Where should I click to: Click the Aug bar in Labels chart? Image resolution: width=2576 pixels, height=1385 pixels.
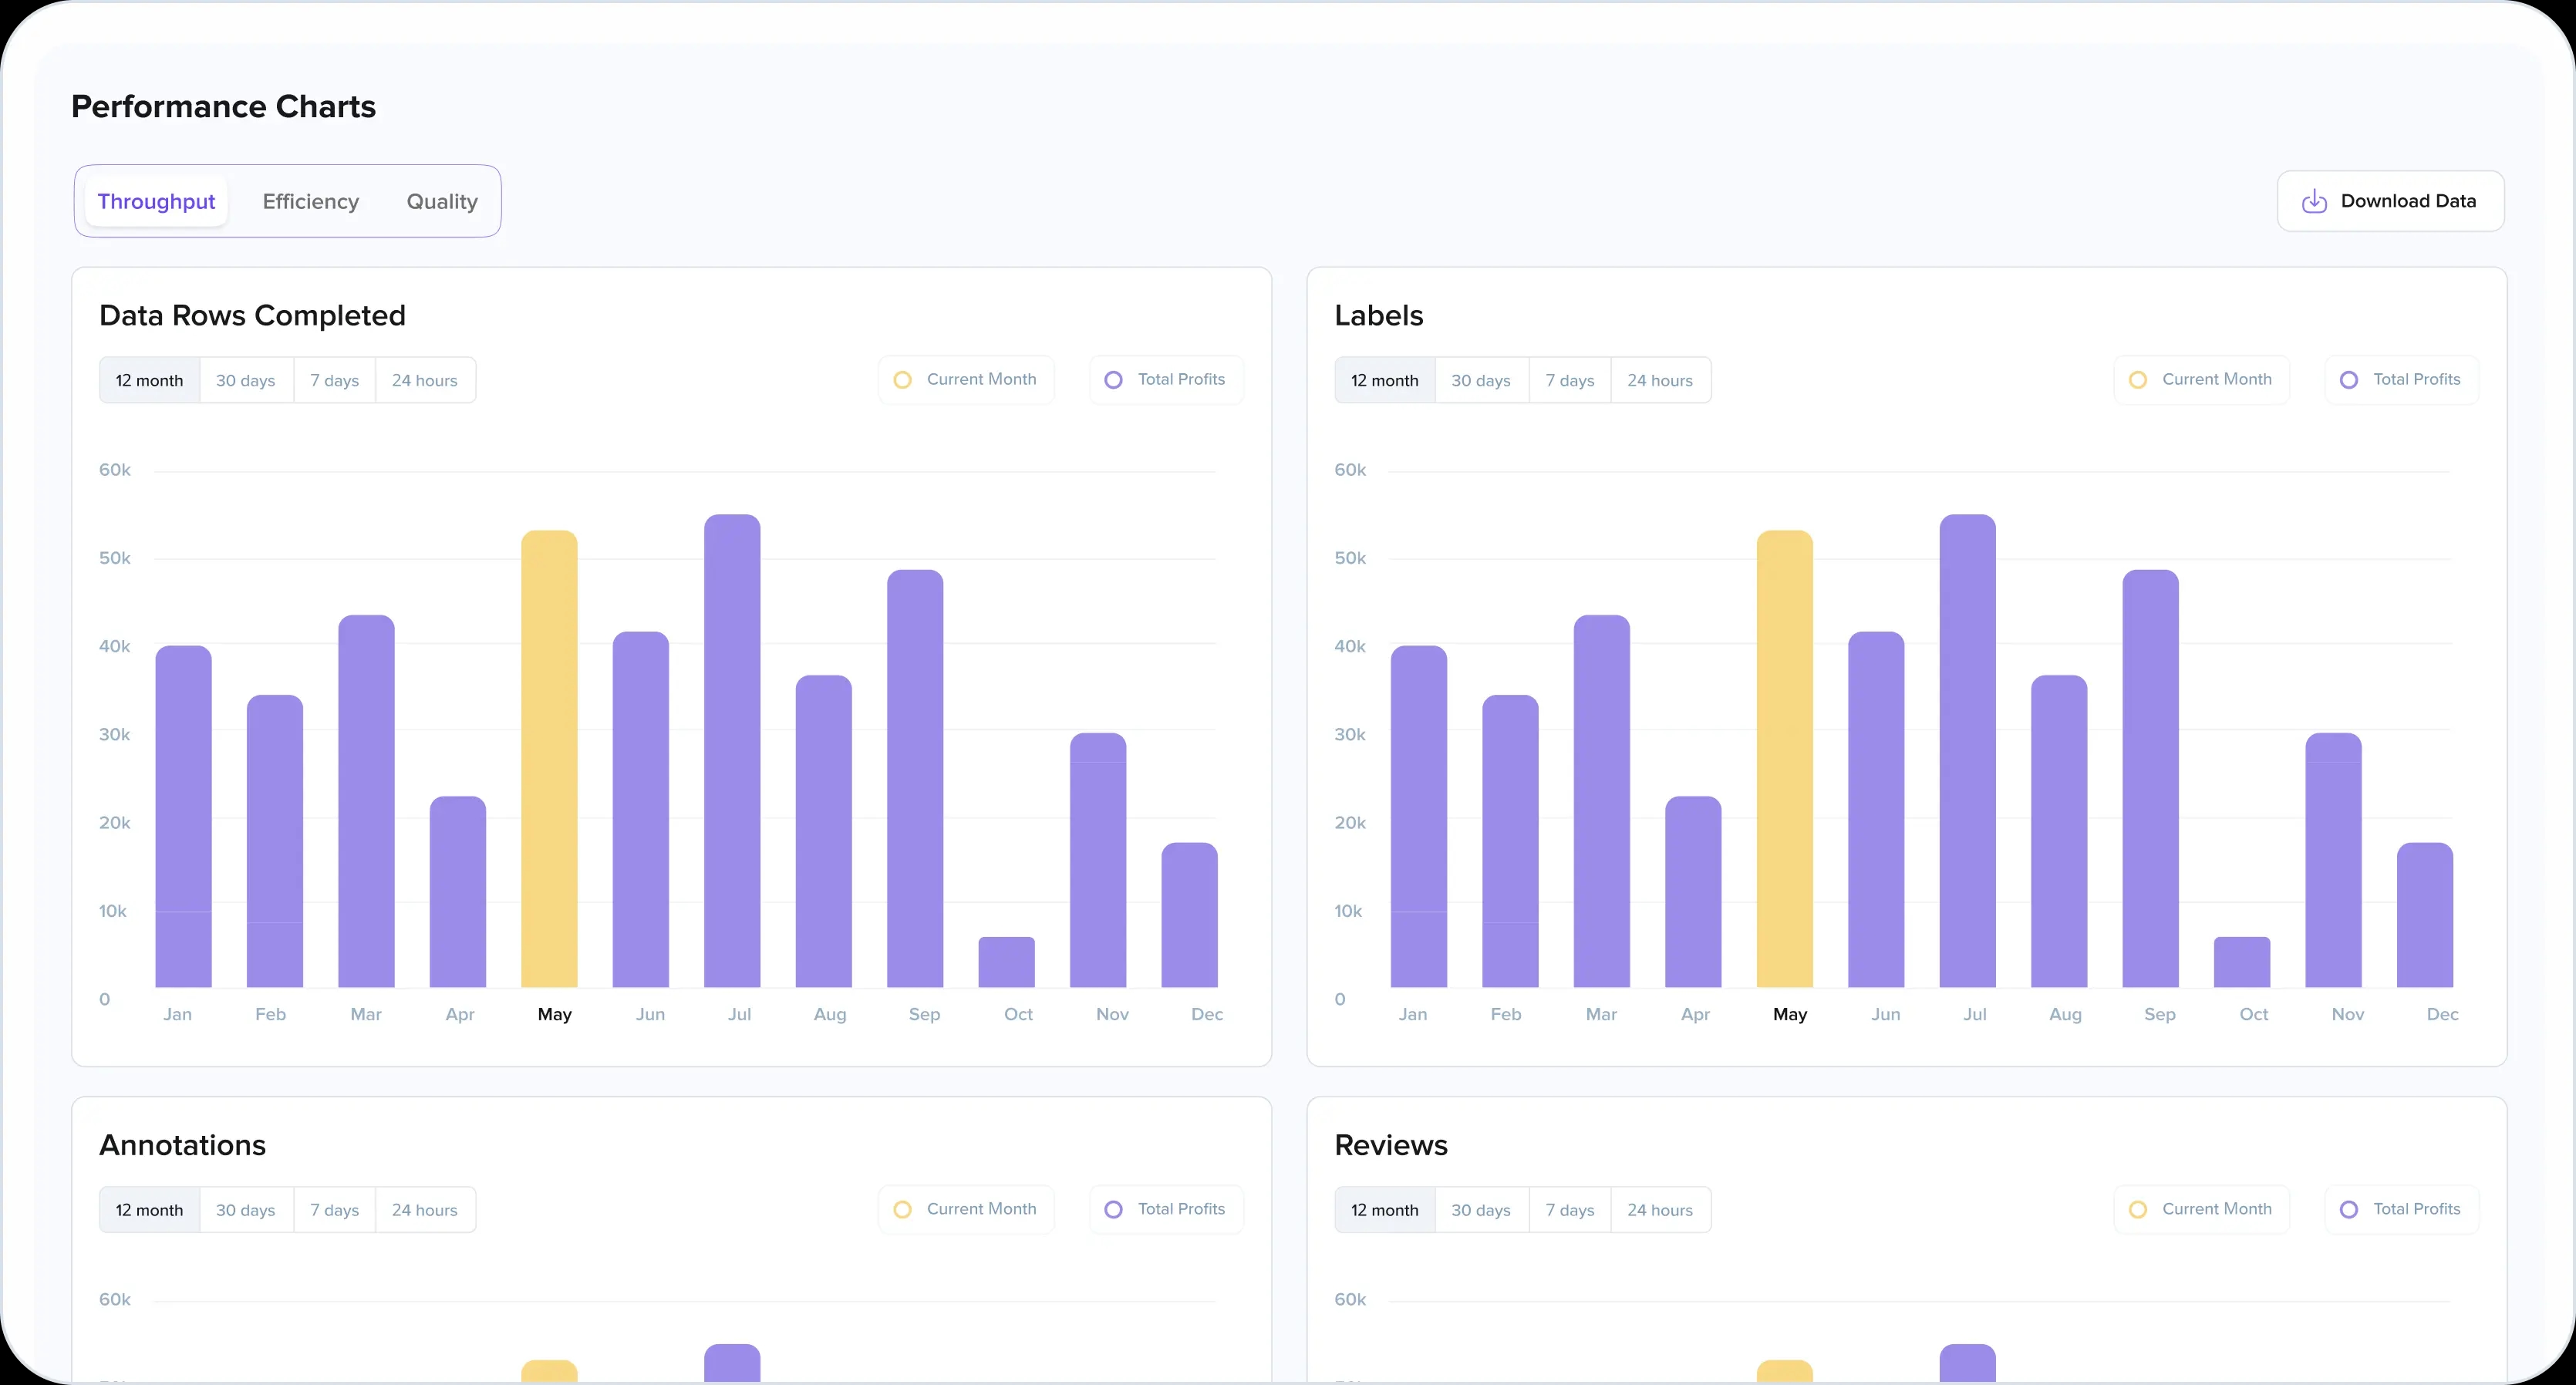click(x=2059, y=832)
